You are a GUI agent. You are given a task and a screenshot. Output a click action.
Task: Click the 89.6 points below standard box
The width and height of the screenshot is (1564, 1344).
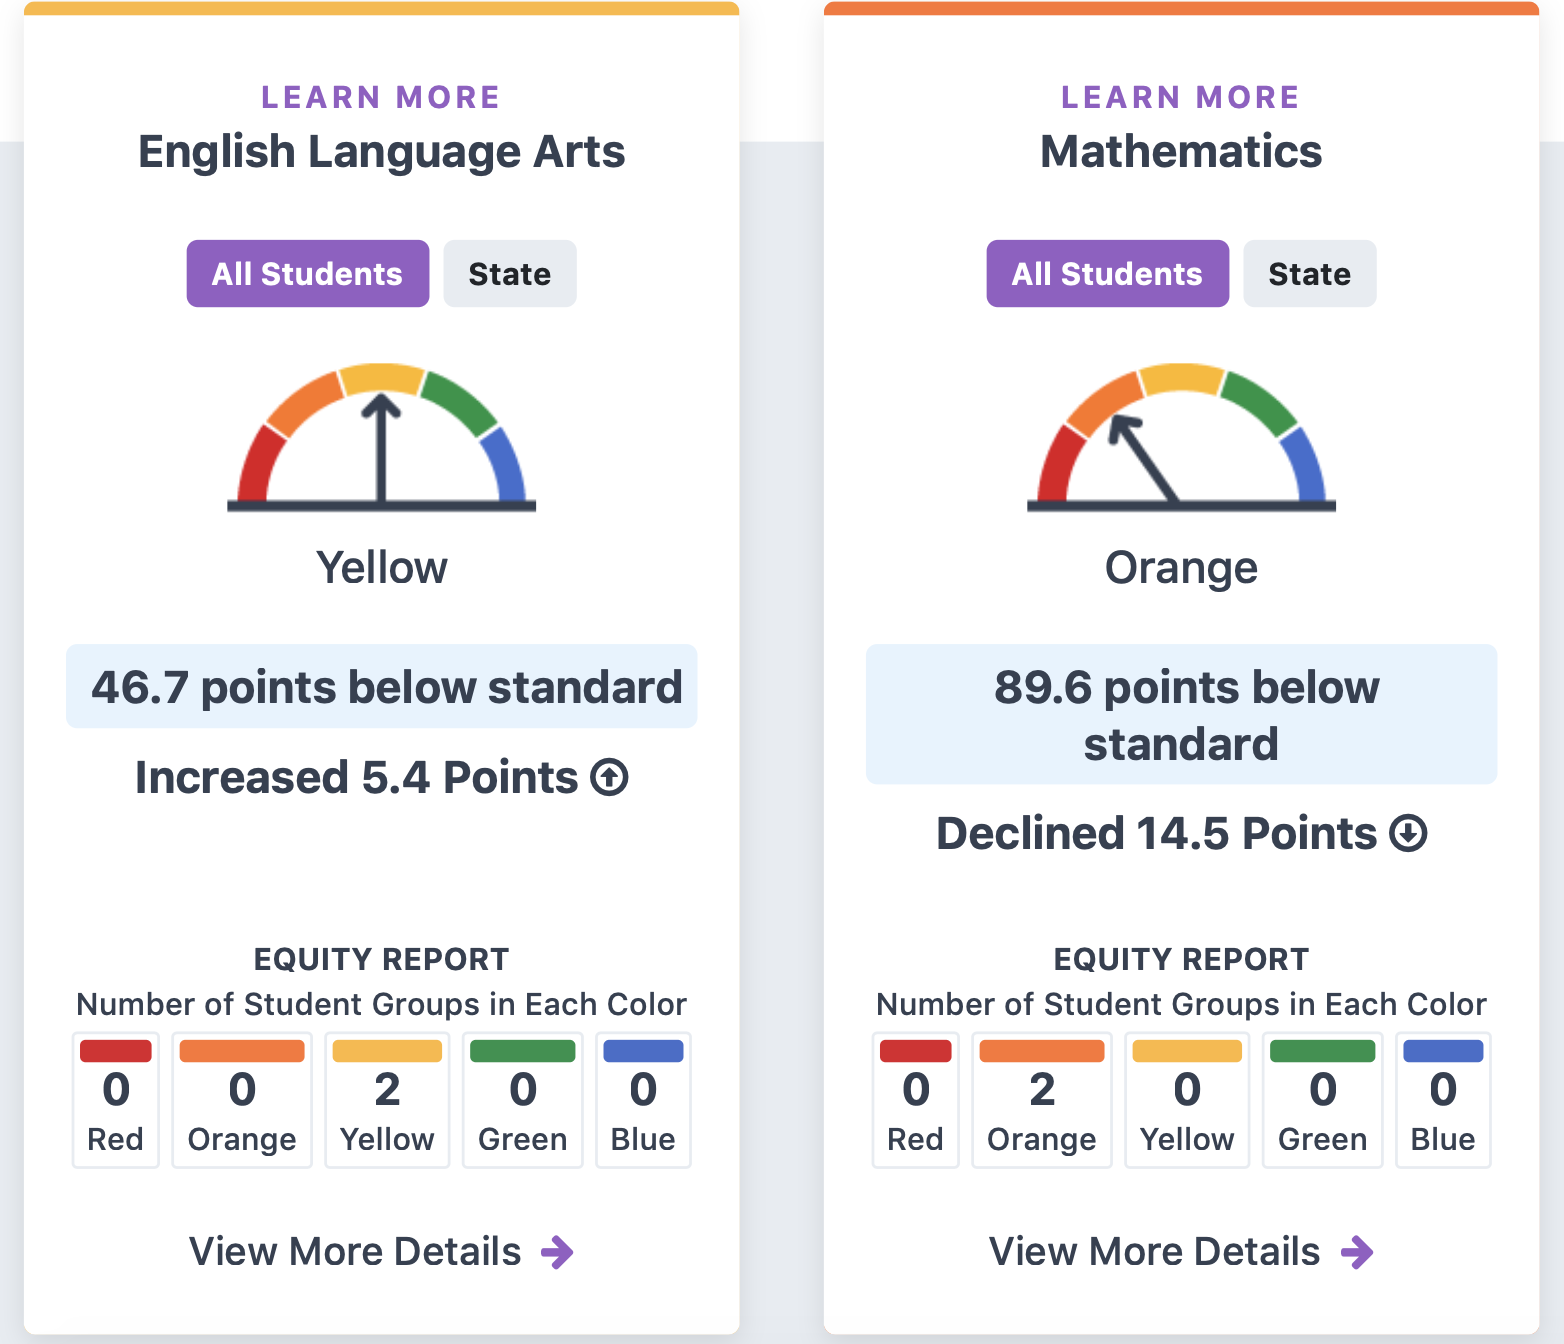pyautogui.click(x=1181, y=714)
